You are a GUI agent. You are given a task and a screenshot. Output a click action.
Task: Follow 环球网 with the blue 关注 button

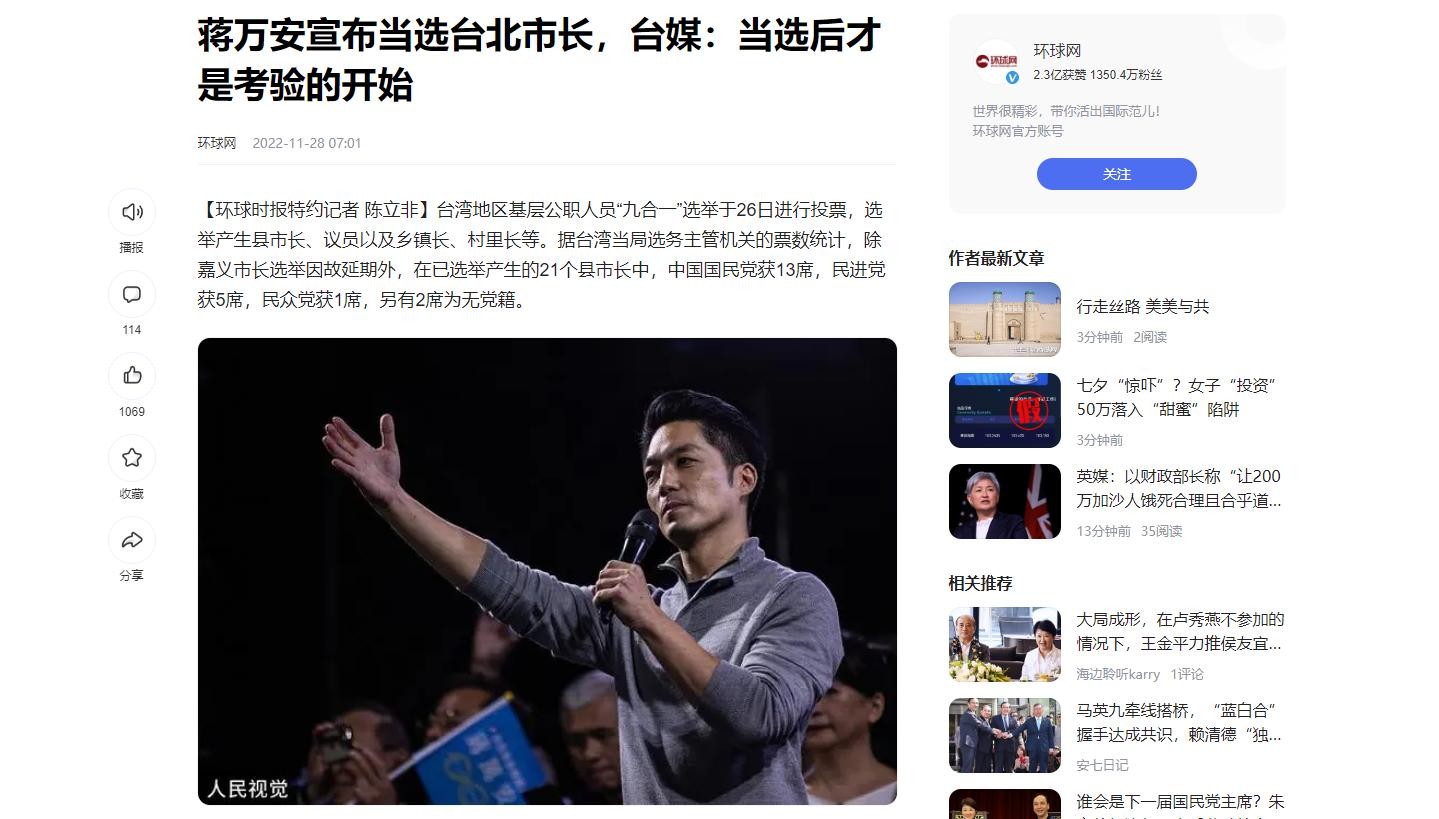tap(1116, 174)
